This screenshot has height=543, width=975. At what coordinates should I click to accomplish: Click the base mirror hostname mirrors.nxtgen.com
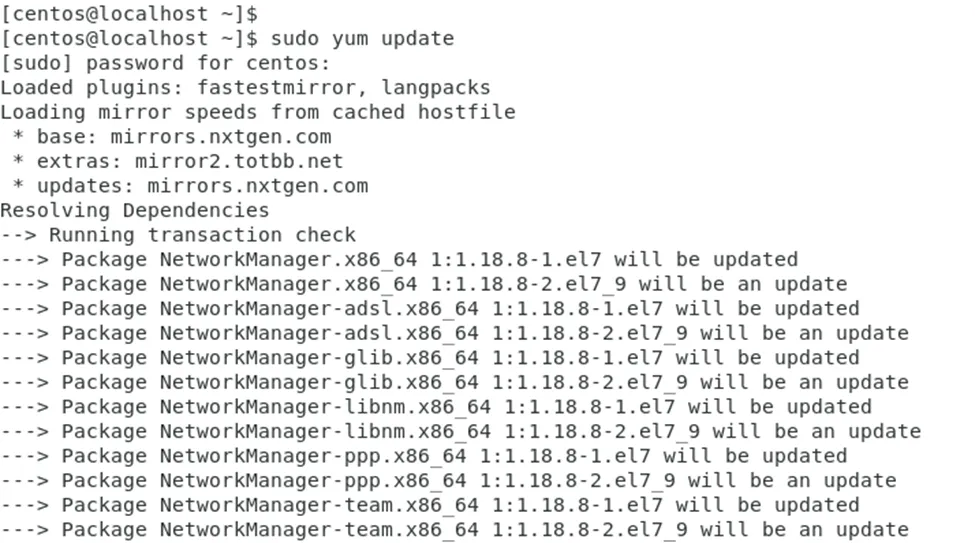tap(220, 137)
